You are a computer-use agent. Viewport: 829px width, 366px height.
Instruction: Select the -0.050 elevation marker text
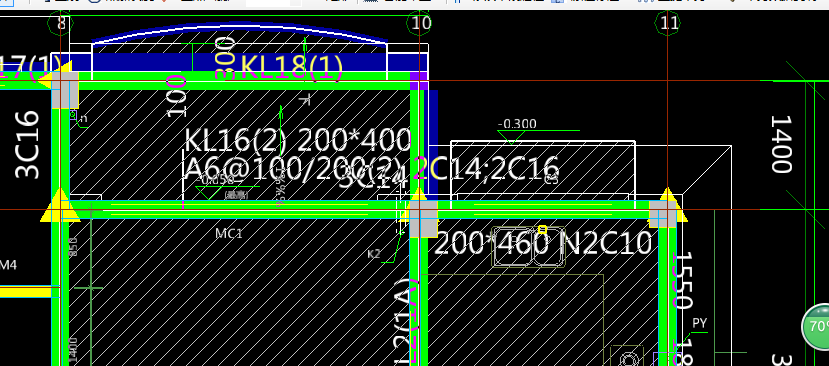click(215, 181)
